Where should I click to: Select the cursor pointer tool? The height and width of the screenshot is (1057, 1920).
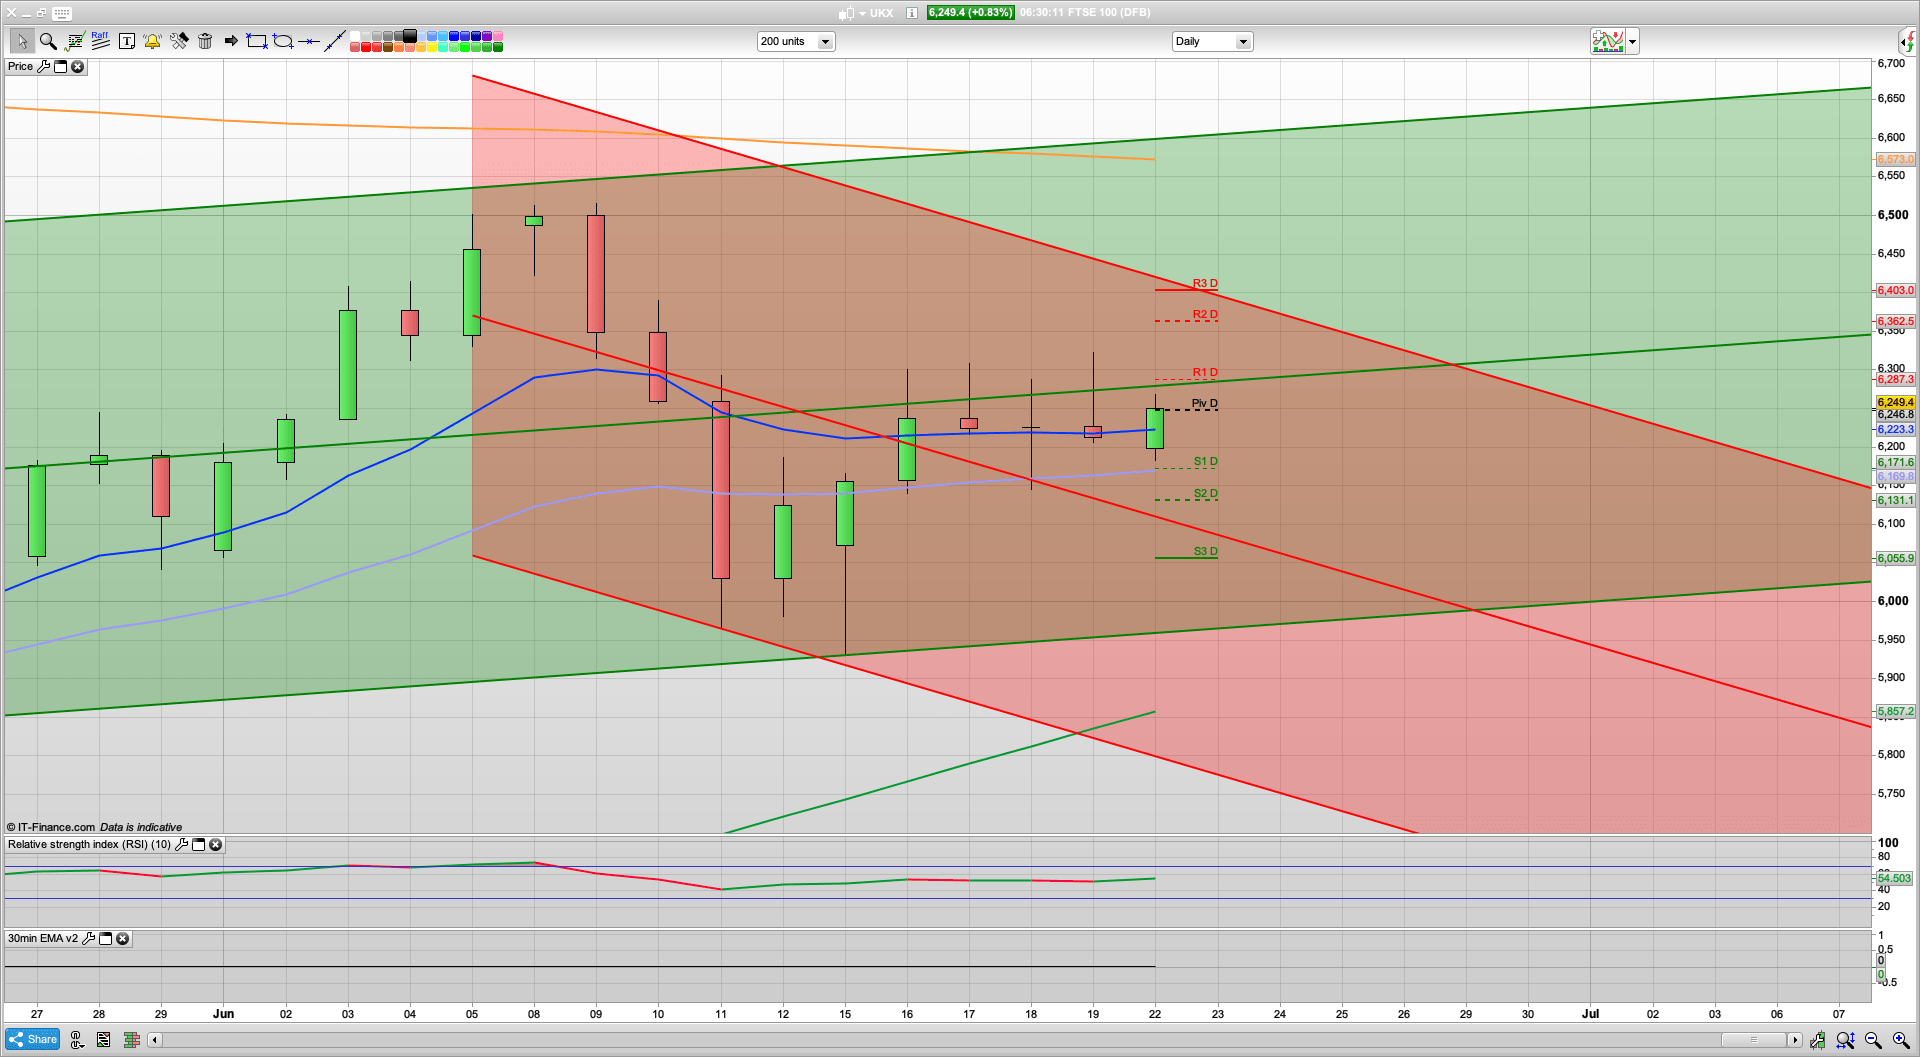click(x=21, y=41)
